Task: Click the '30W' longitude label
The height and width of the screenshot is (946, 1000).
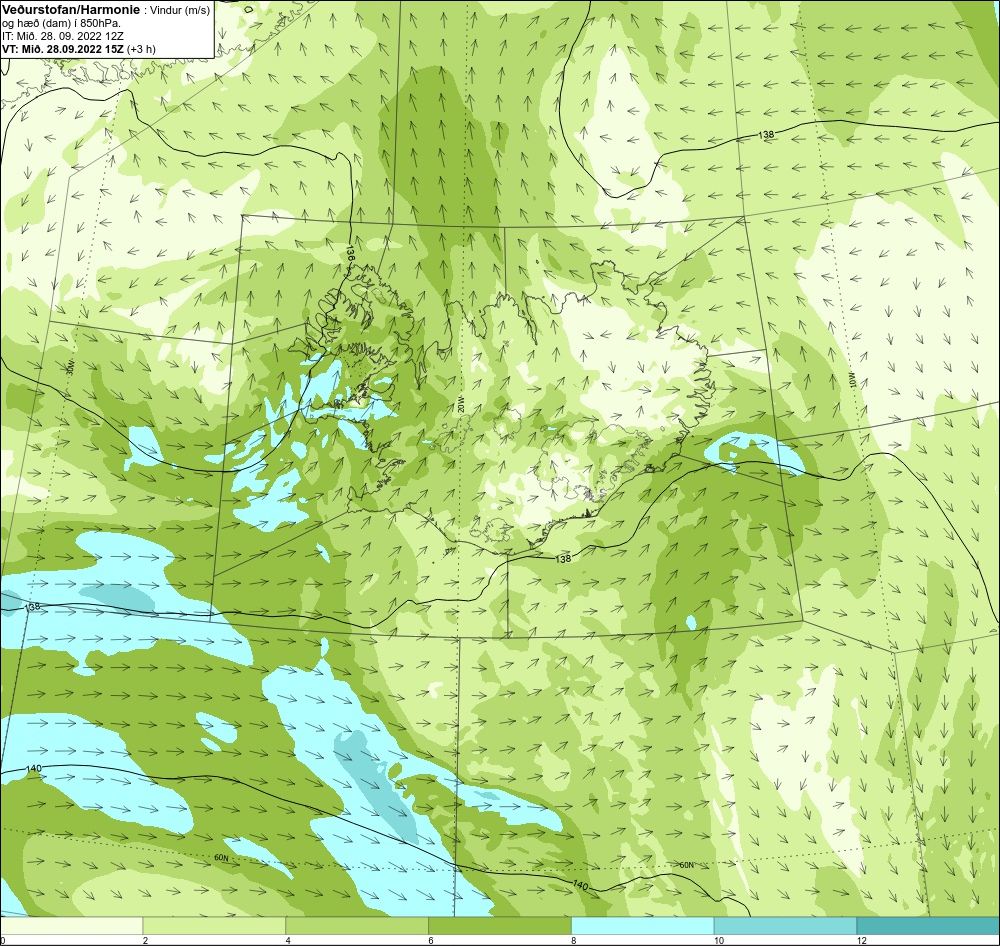Action: tap(70, 367)
